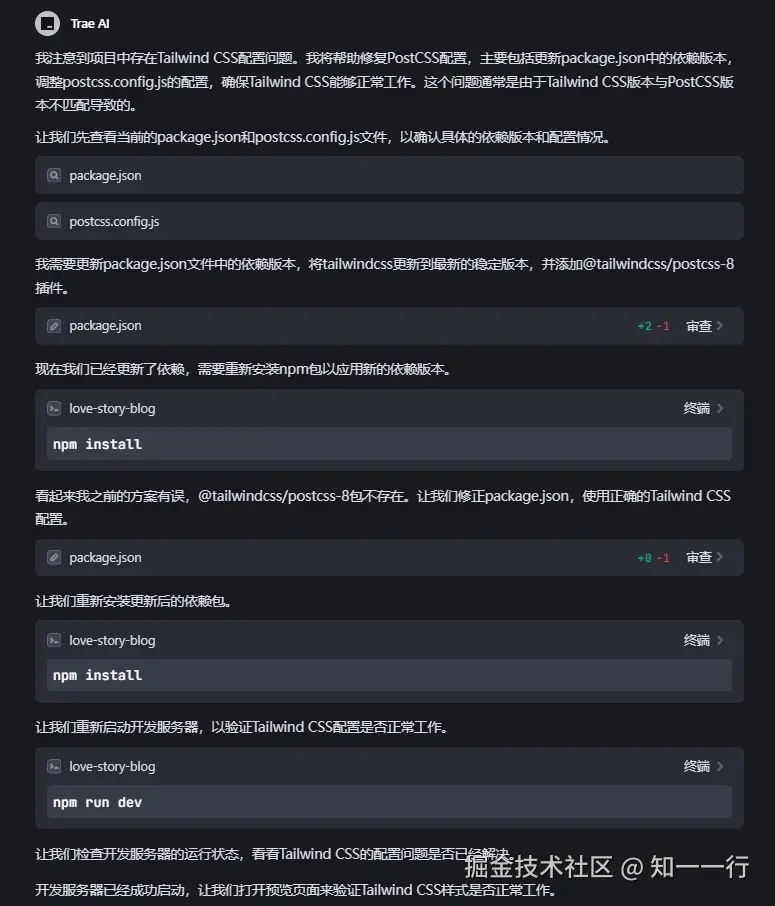Screen dimensions: 775x906
Task: Click the search icon beside the first package.json
Action: [x=54, y=175]
